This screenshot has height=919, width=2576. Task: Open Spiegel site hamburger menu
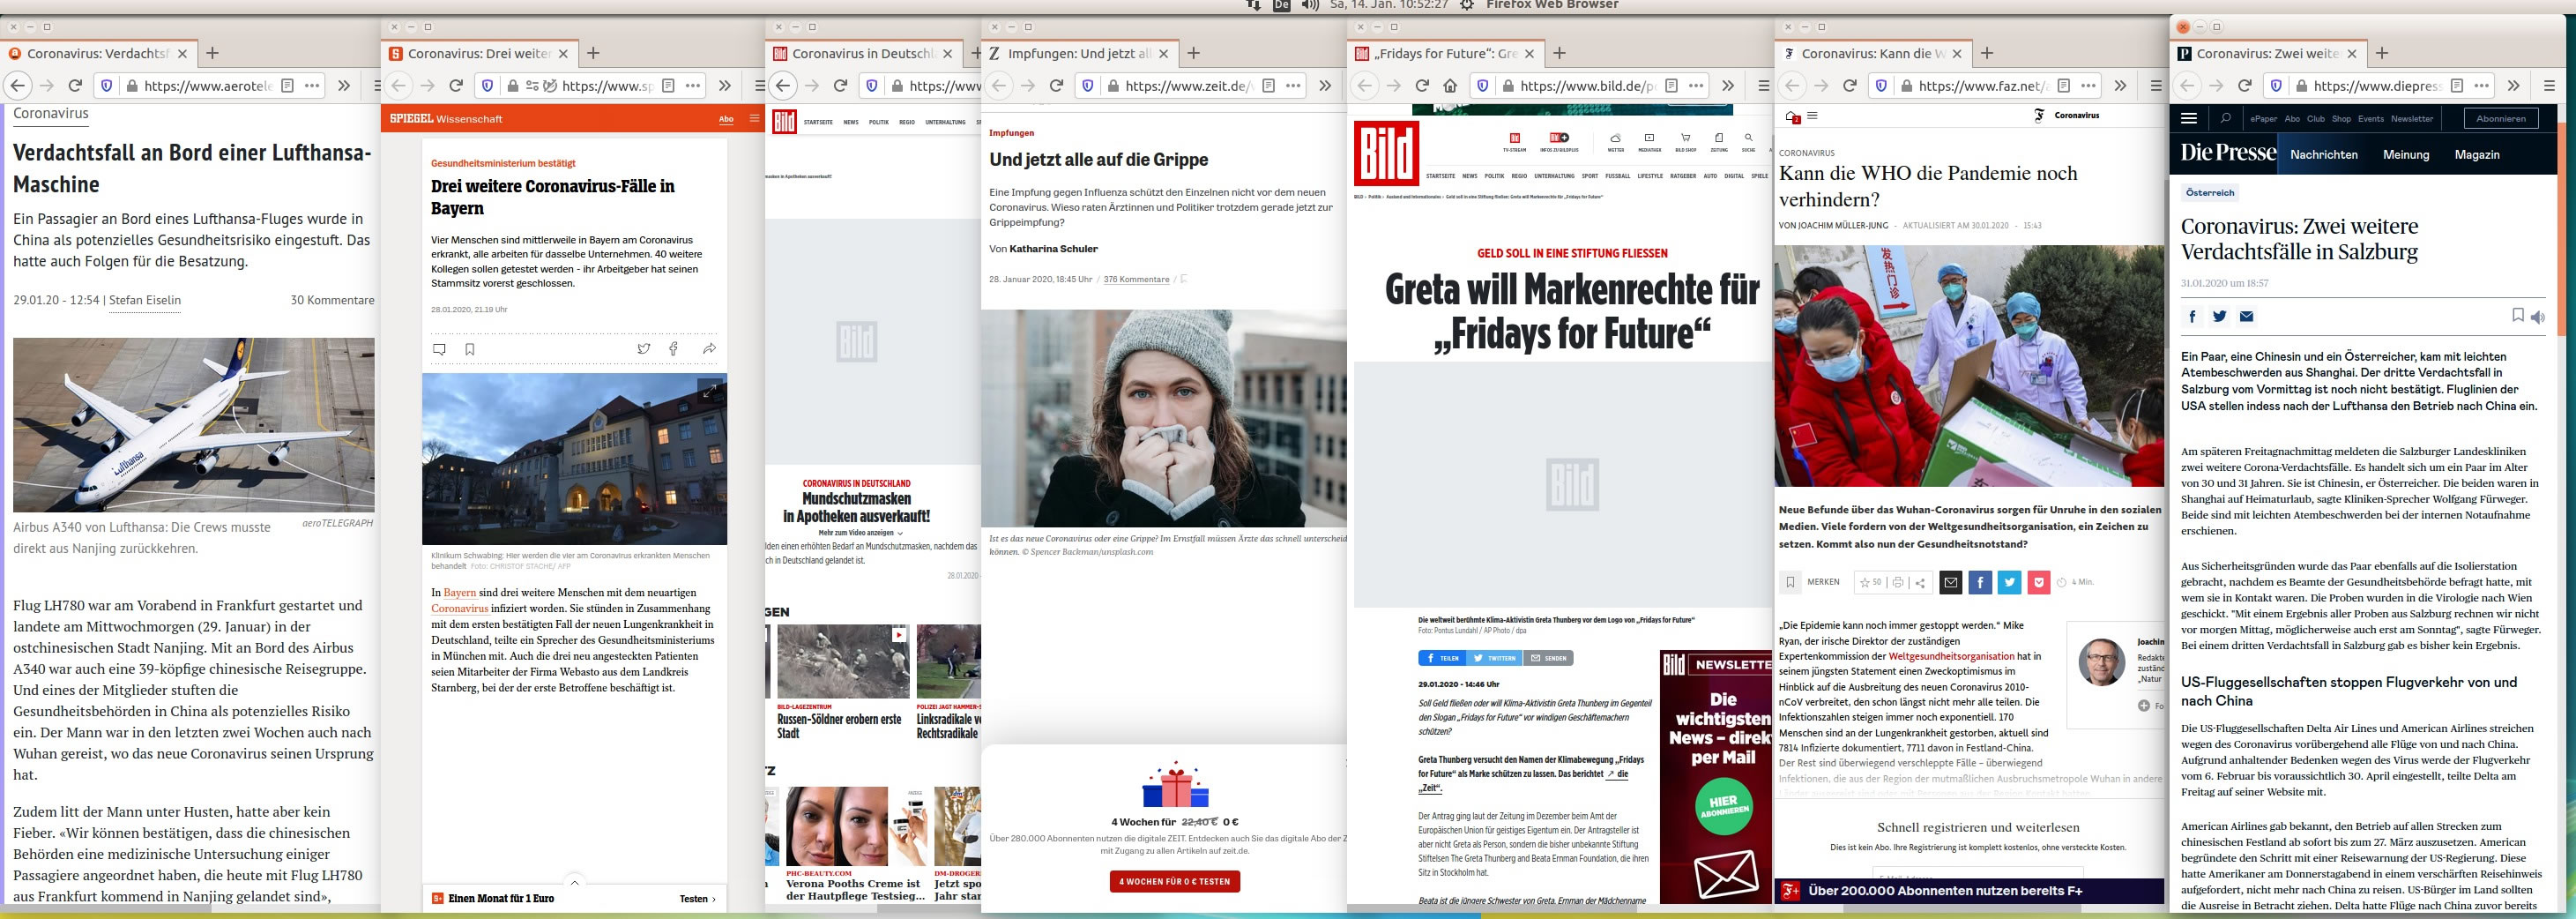[754, 119]
